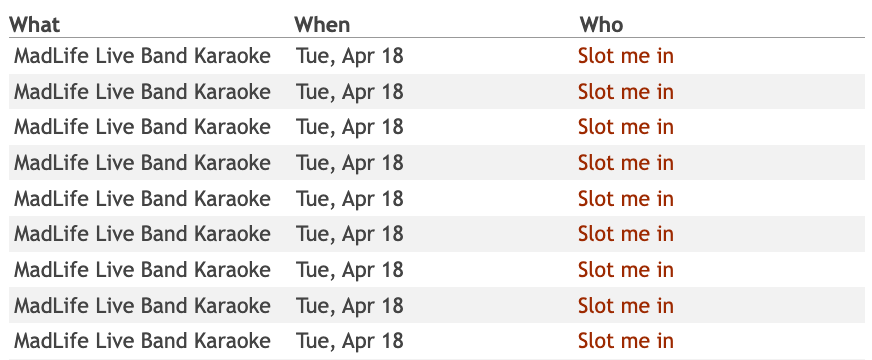Click 'Slot me in' in the second row
The image size is (872, 360).
coord(626,92)
